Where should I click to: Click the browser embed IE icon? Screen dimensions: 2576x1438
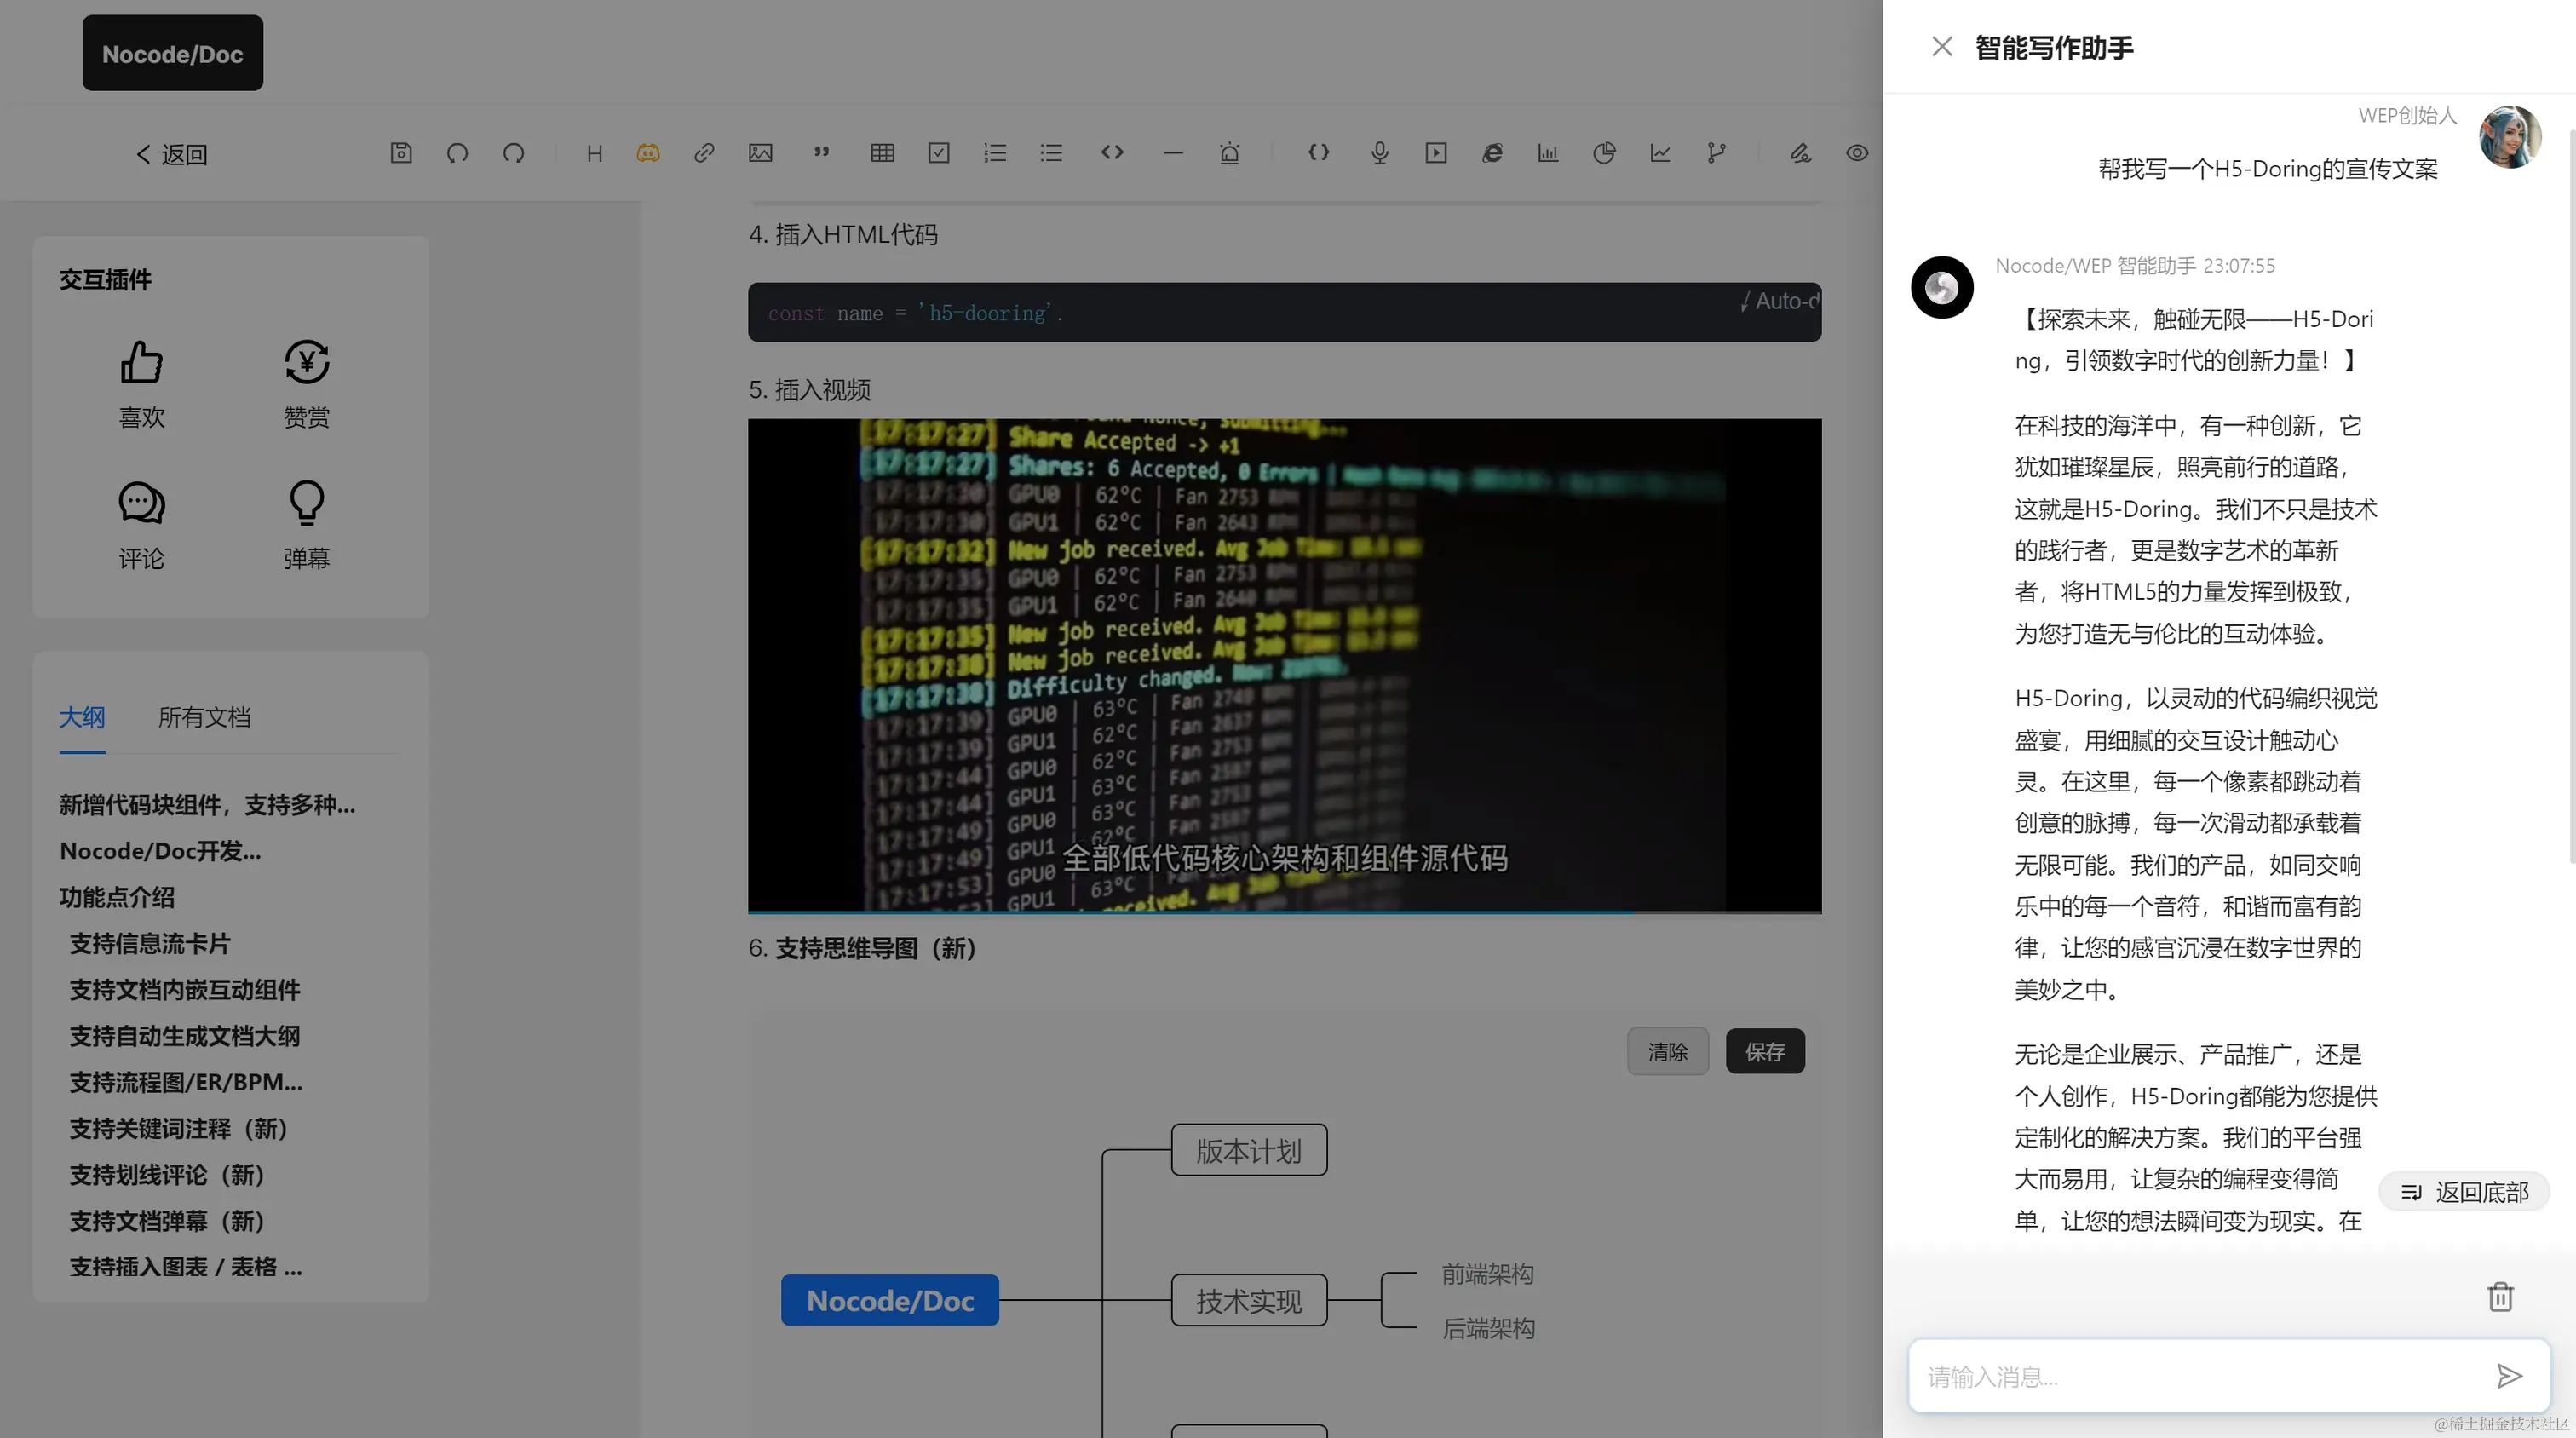tap(1491, 153)
